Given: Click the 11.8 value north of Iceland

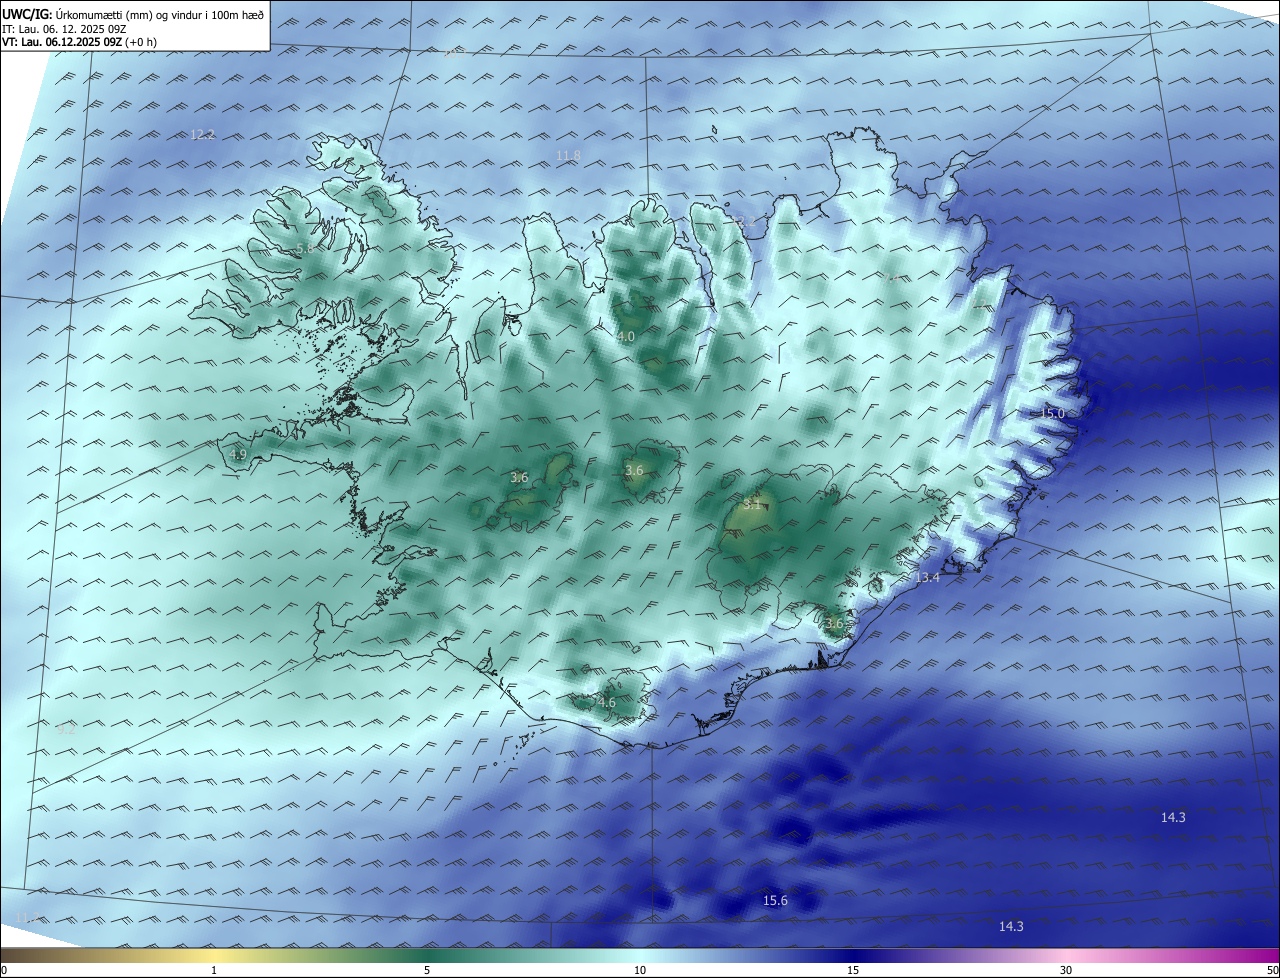Looking at the screenshot, I should pos(568,155).
